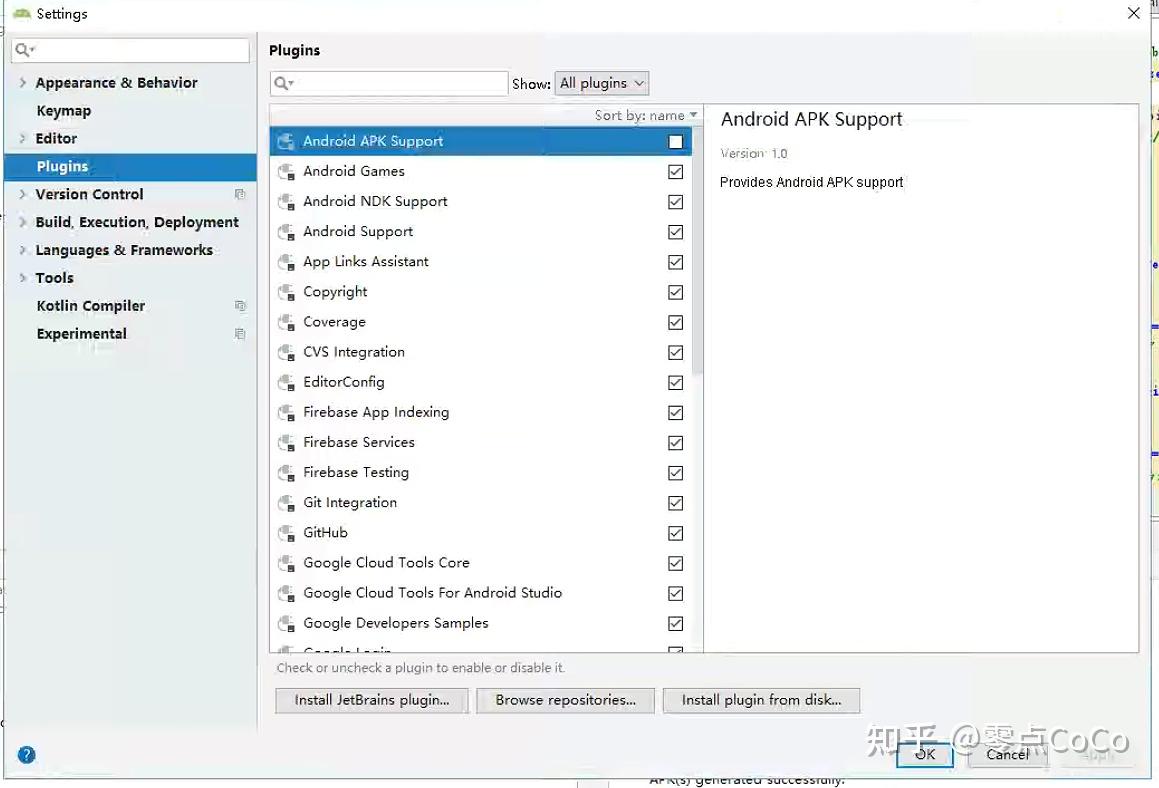Uncheck the Android Games plugin
This screenshot has height=788, width=1159.
(676, 171)
